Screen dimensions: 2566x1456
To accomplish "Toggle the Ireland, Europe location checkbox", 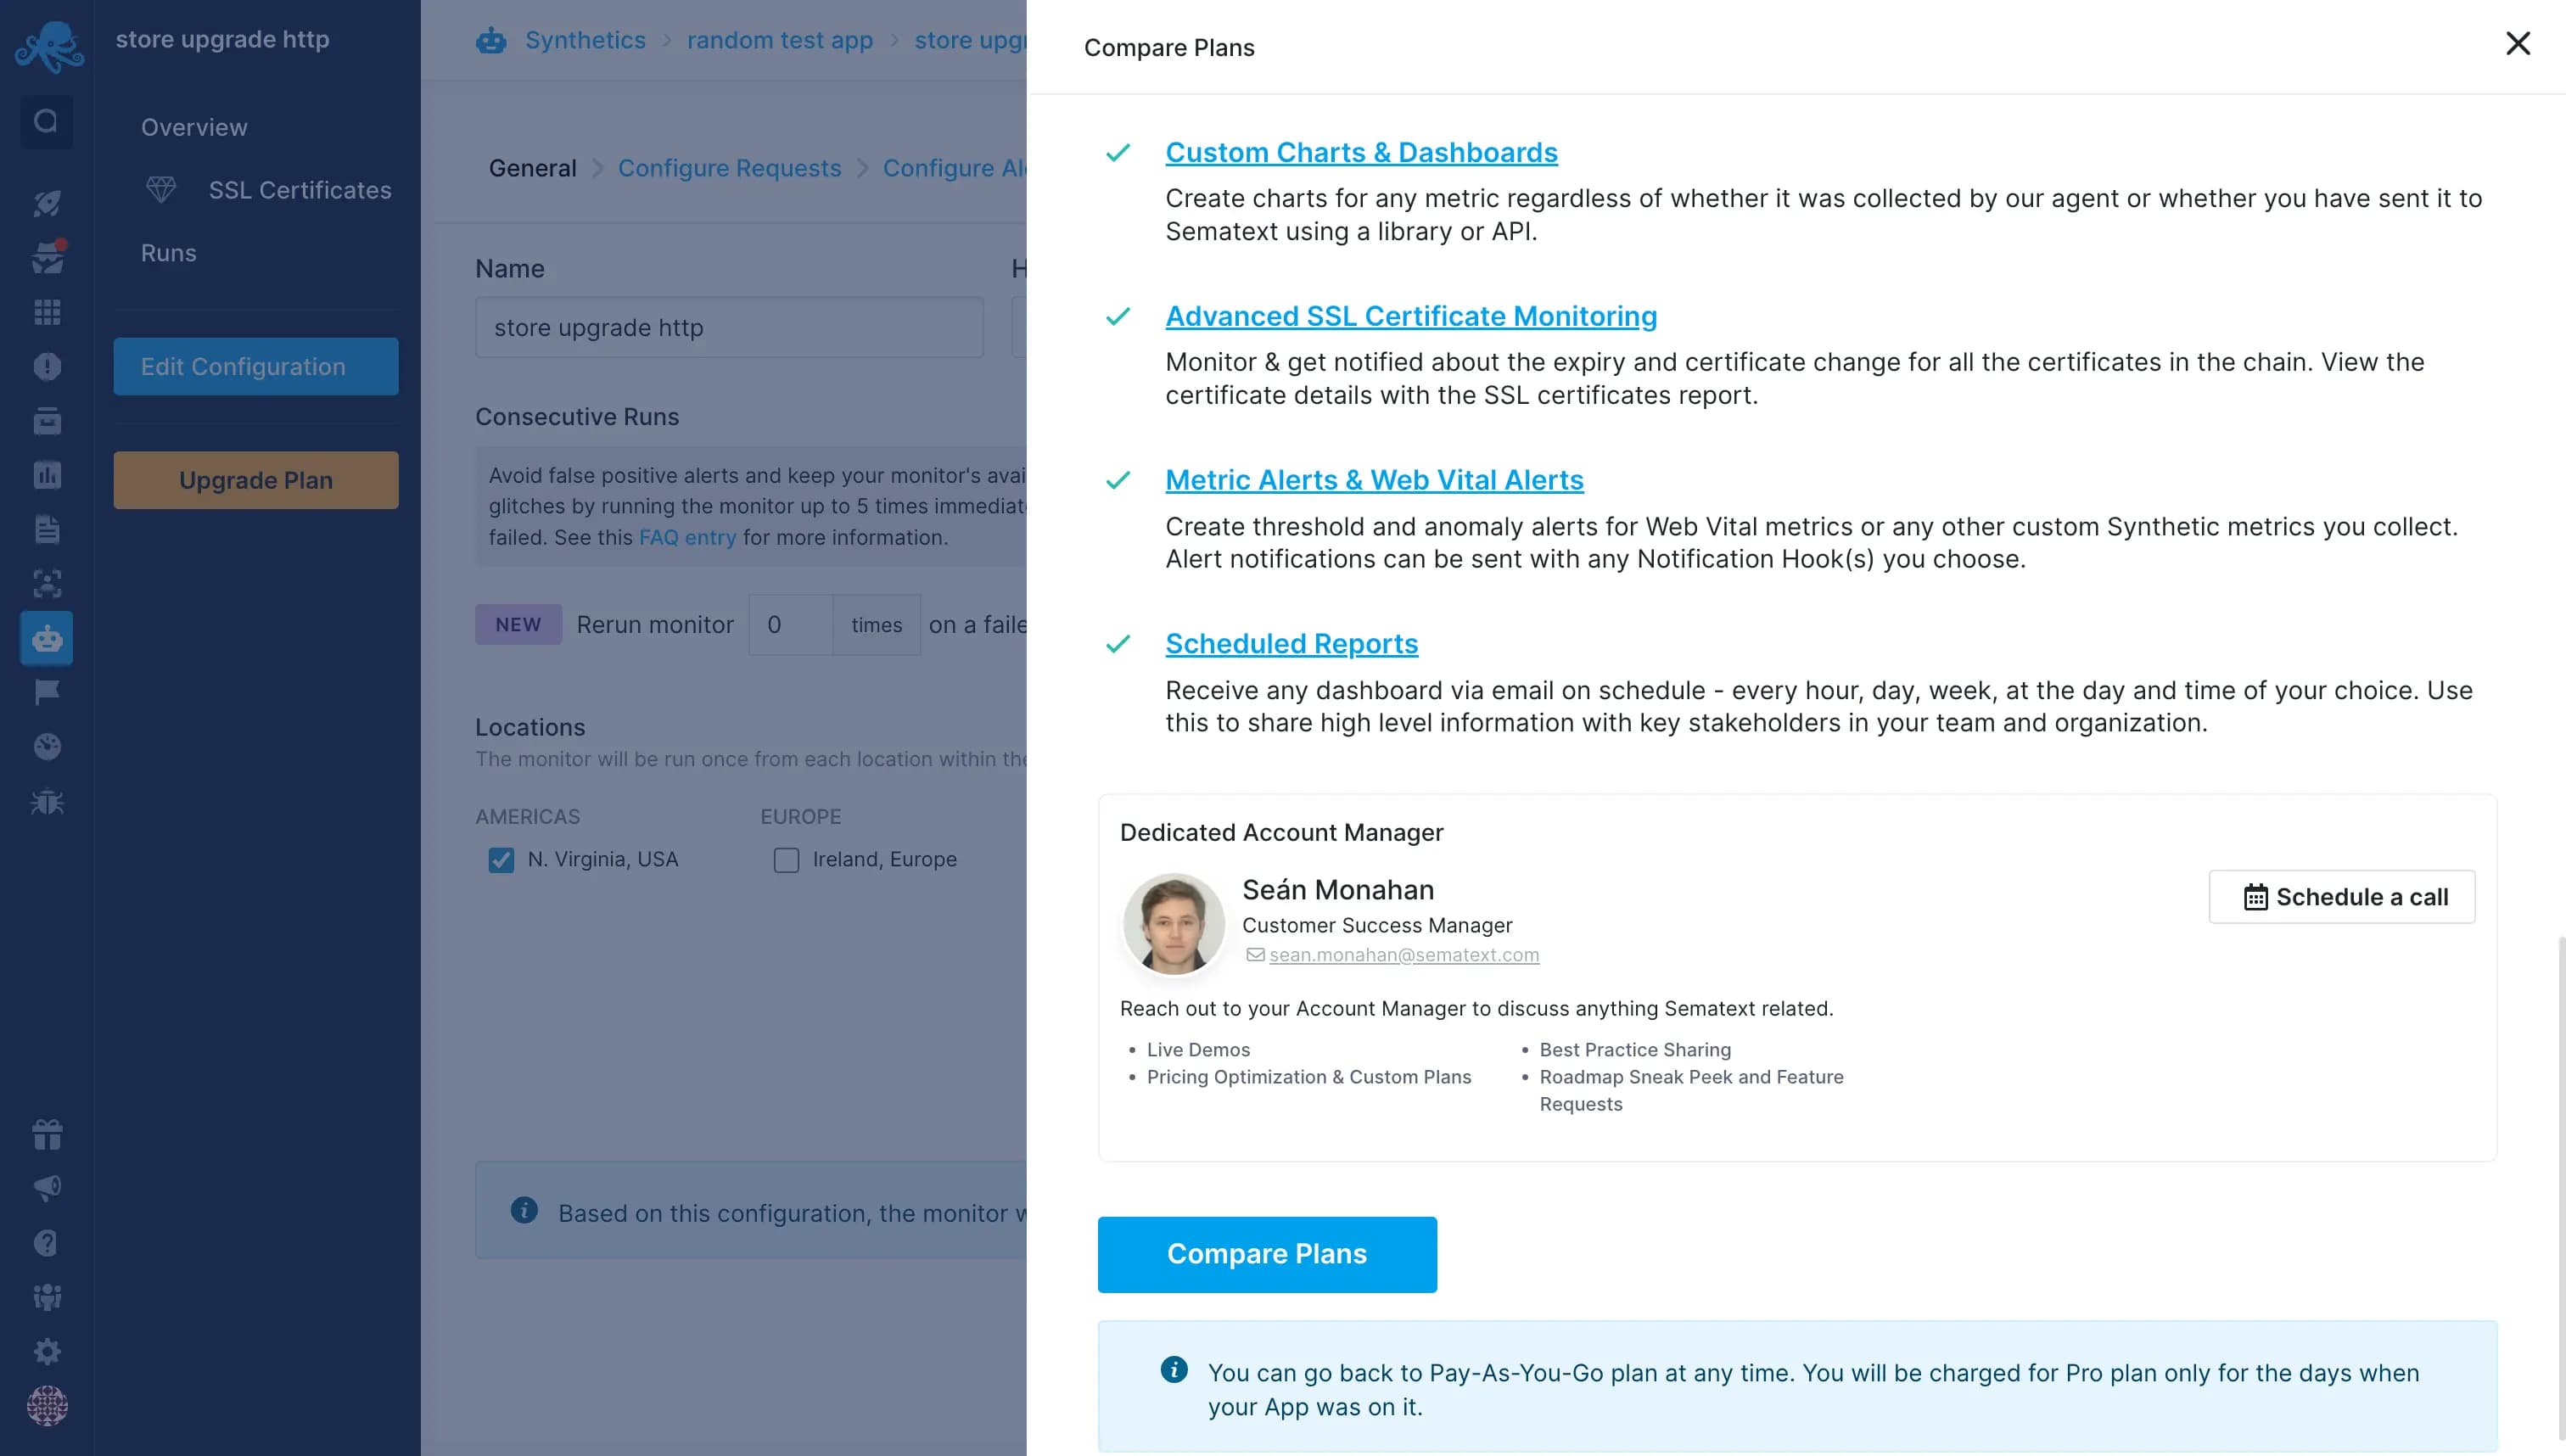I will coord(786,859).
